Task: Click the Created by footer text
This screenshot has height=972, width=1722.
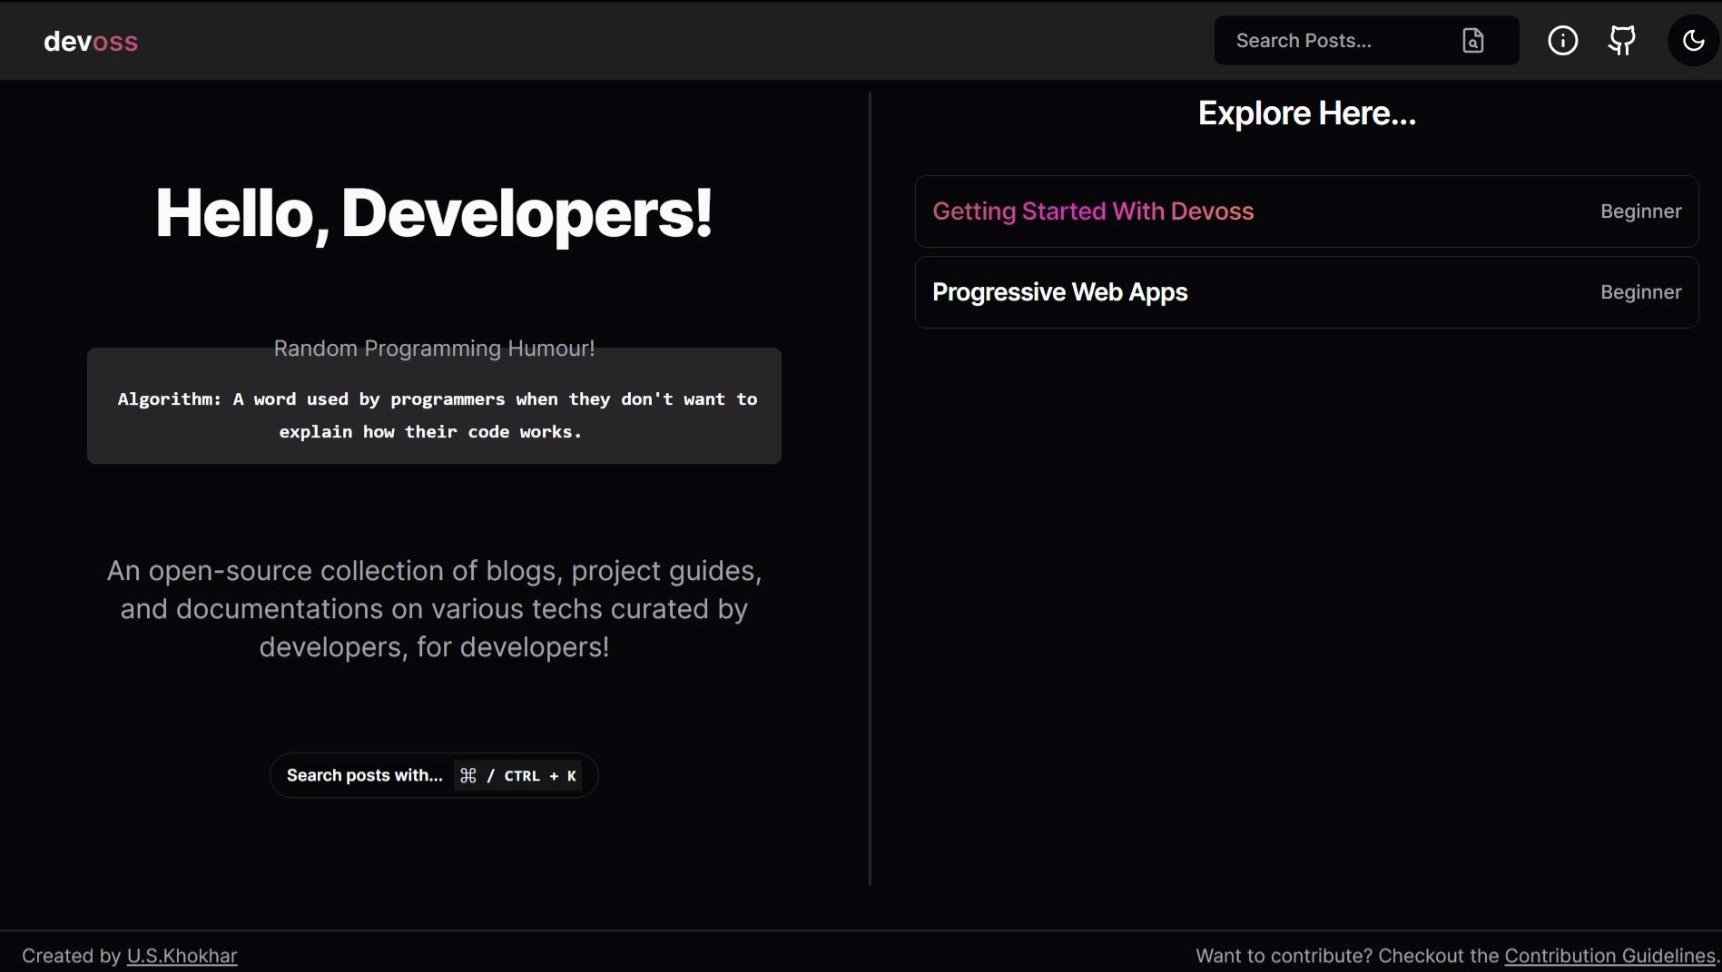Action: [72, 955]
